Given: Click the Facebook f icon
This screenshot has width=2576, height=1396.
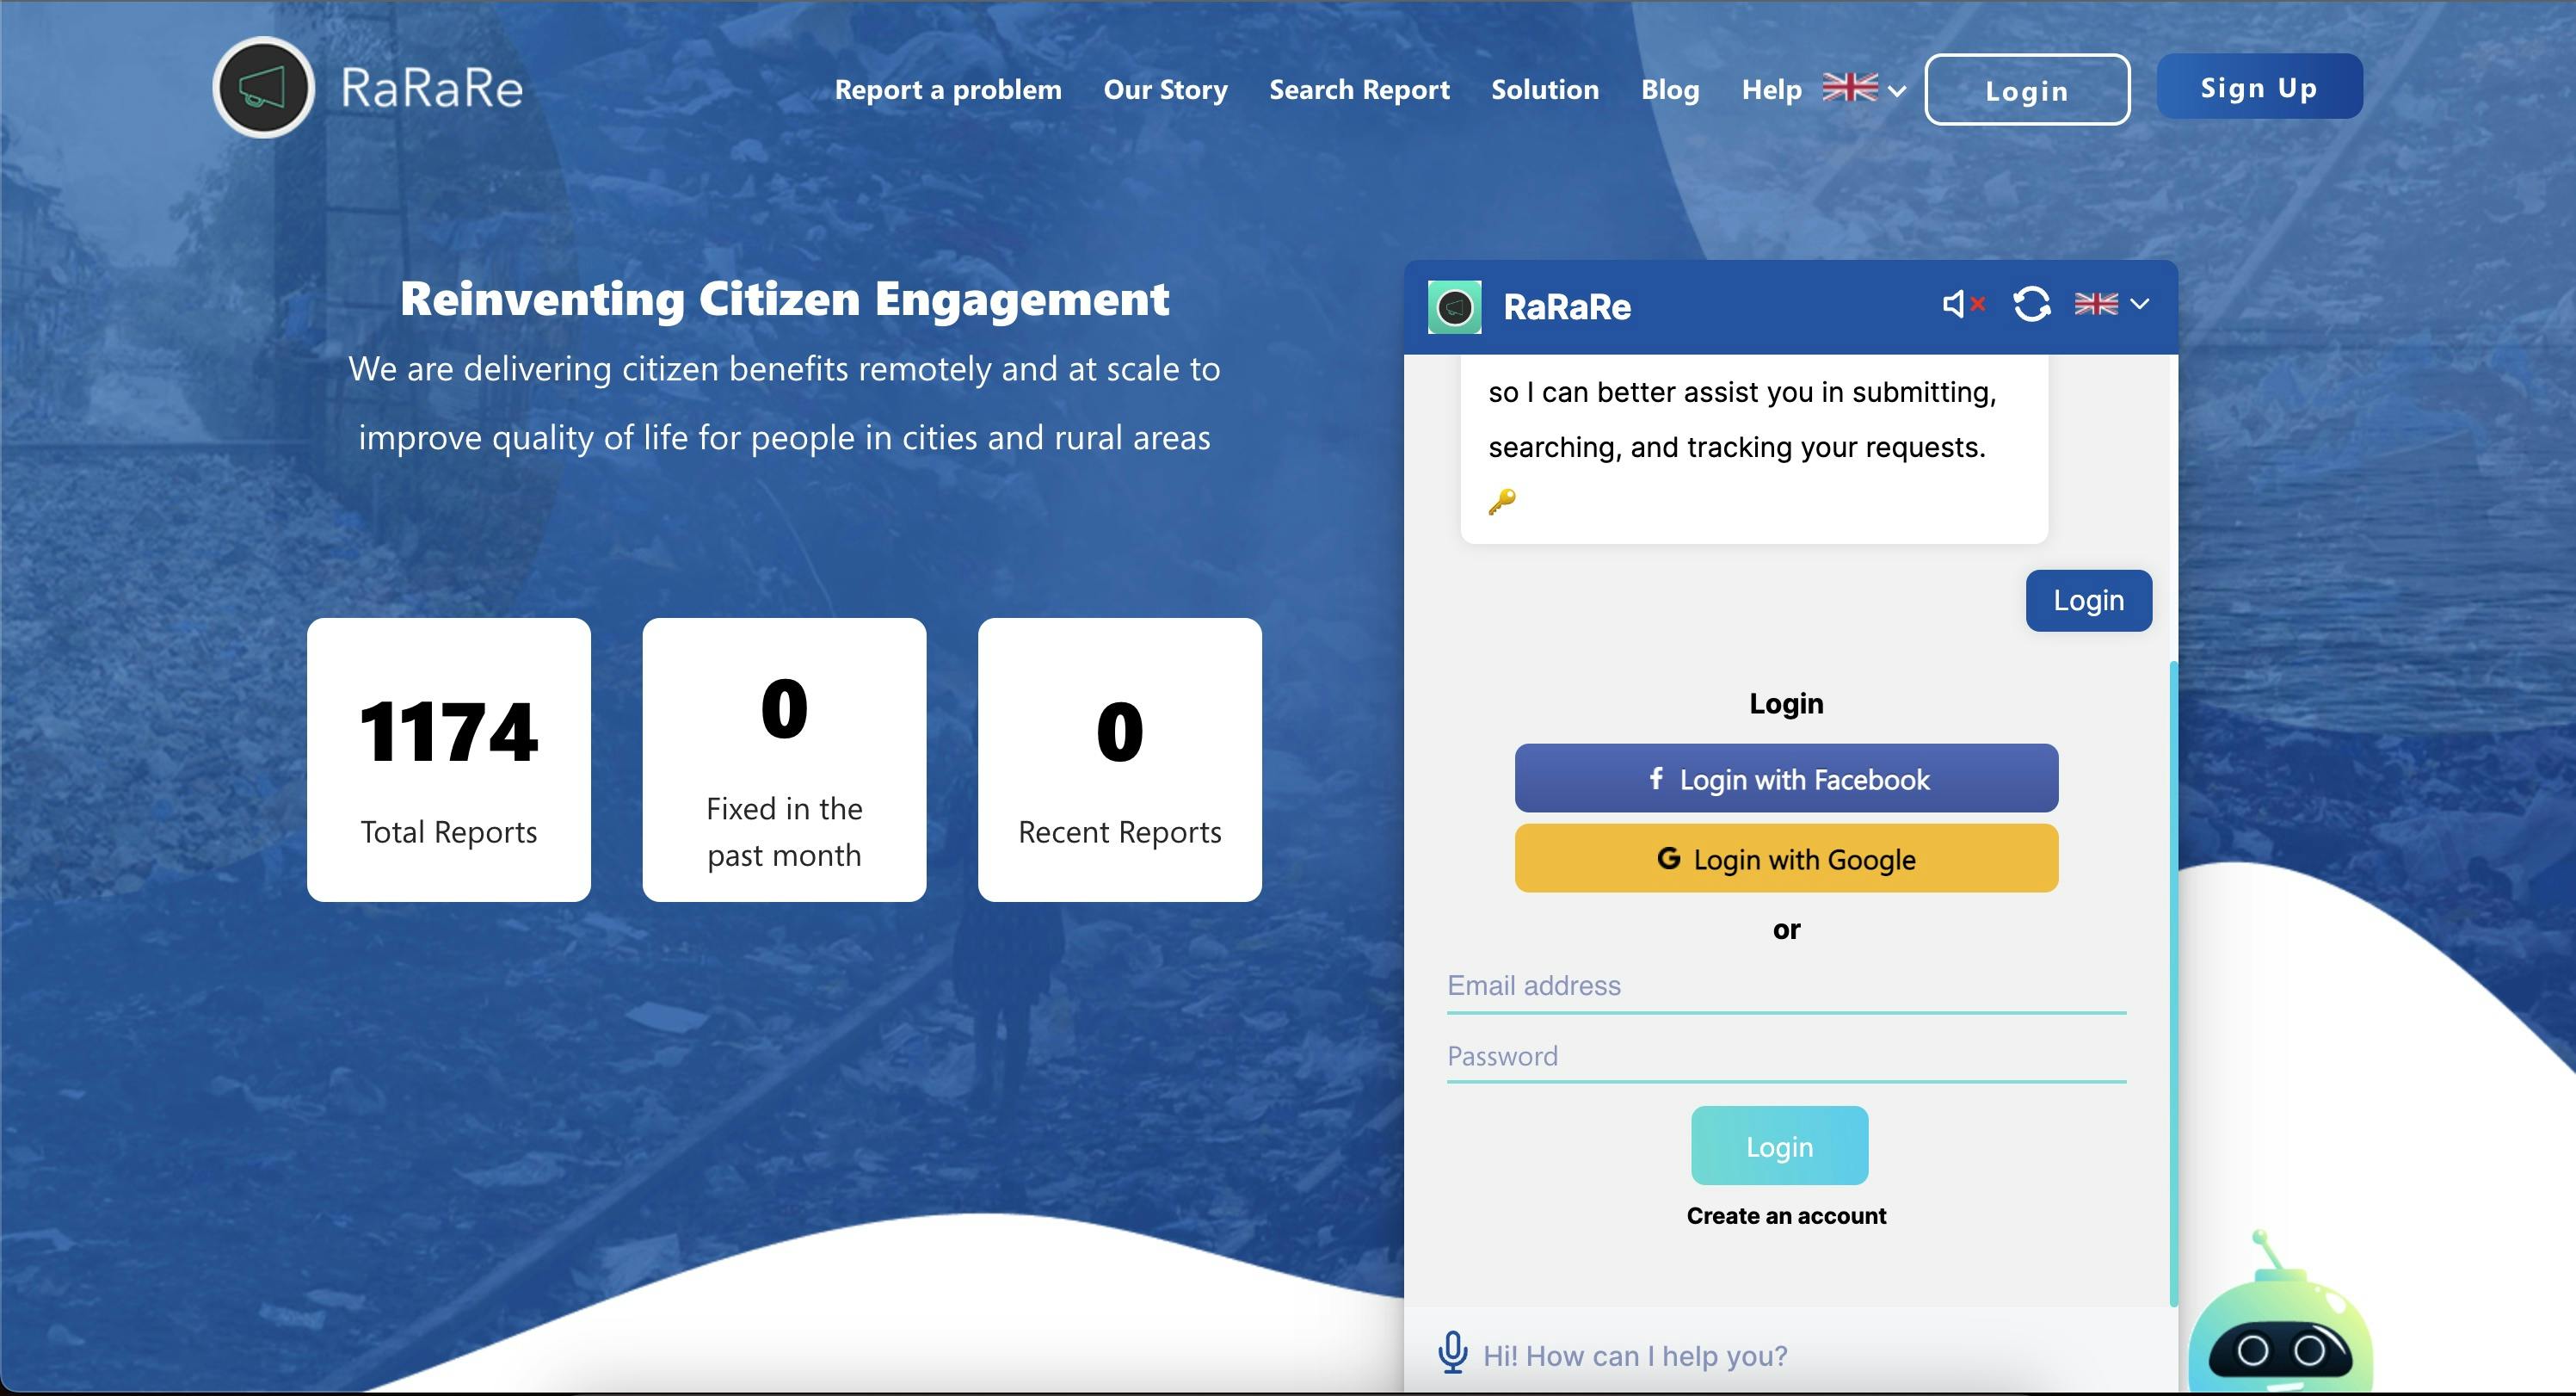Looking at the screenshot, I should tap(1656, 778).
